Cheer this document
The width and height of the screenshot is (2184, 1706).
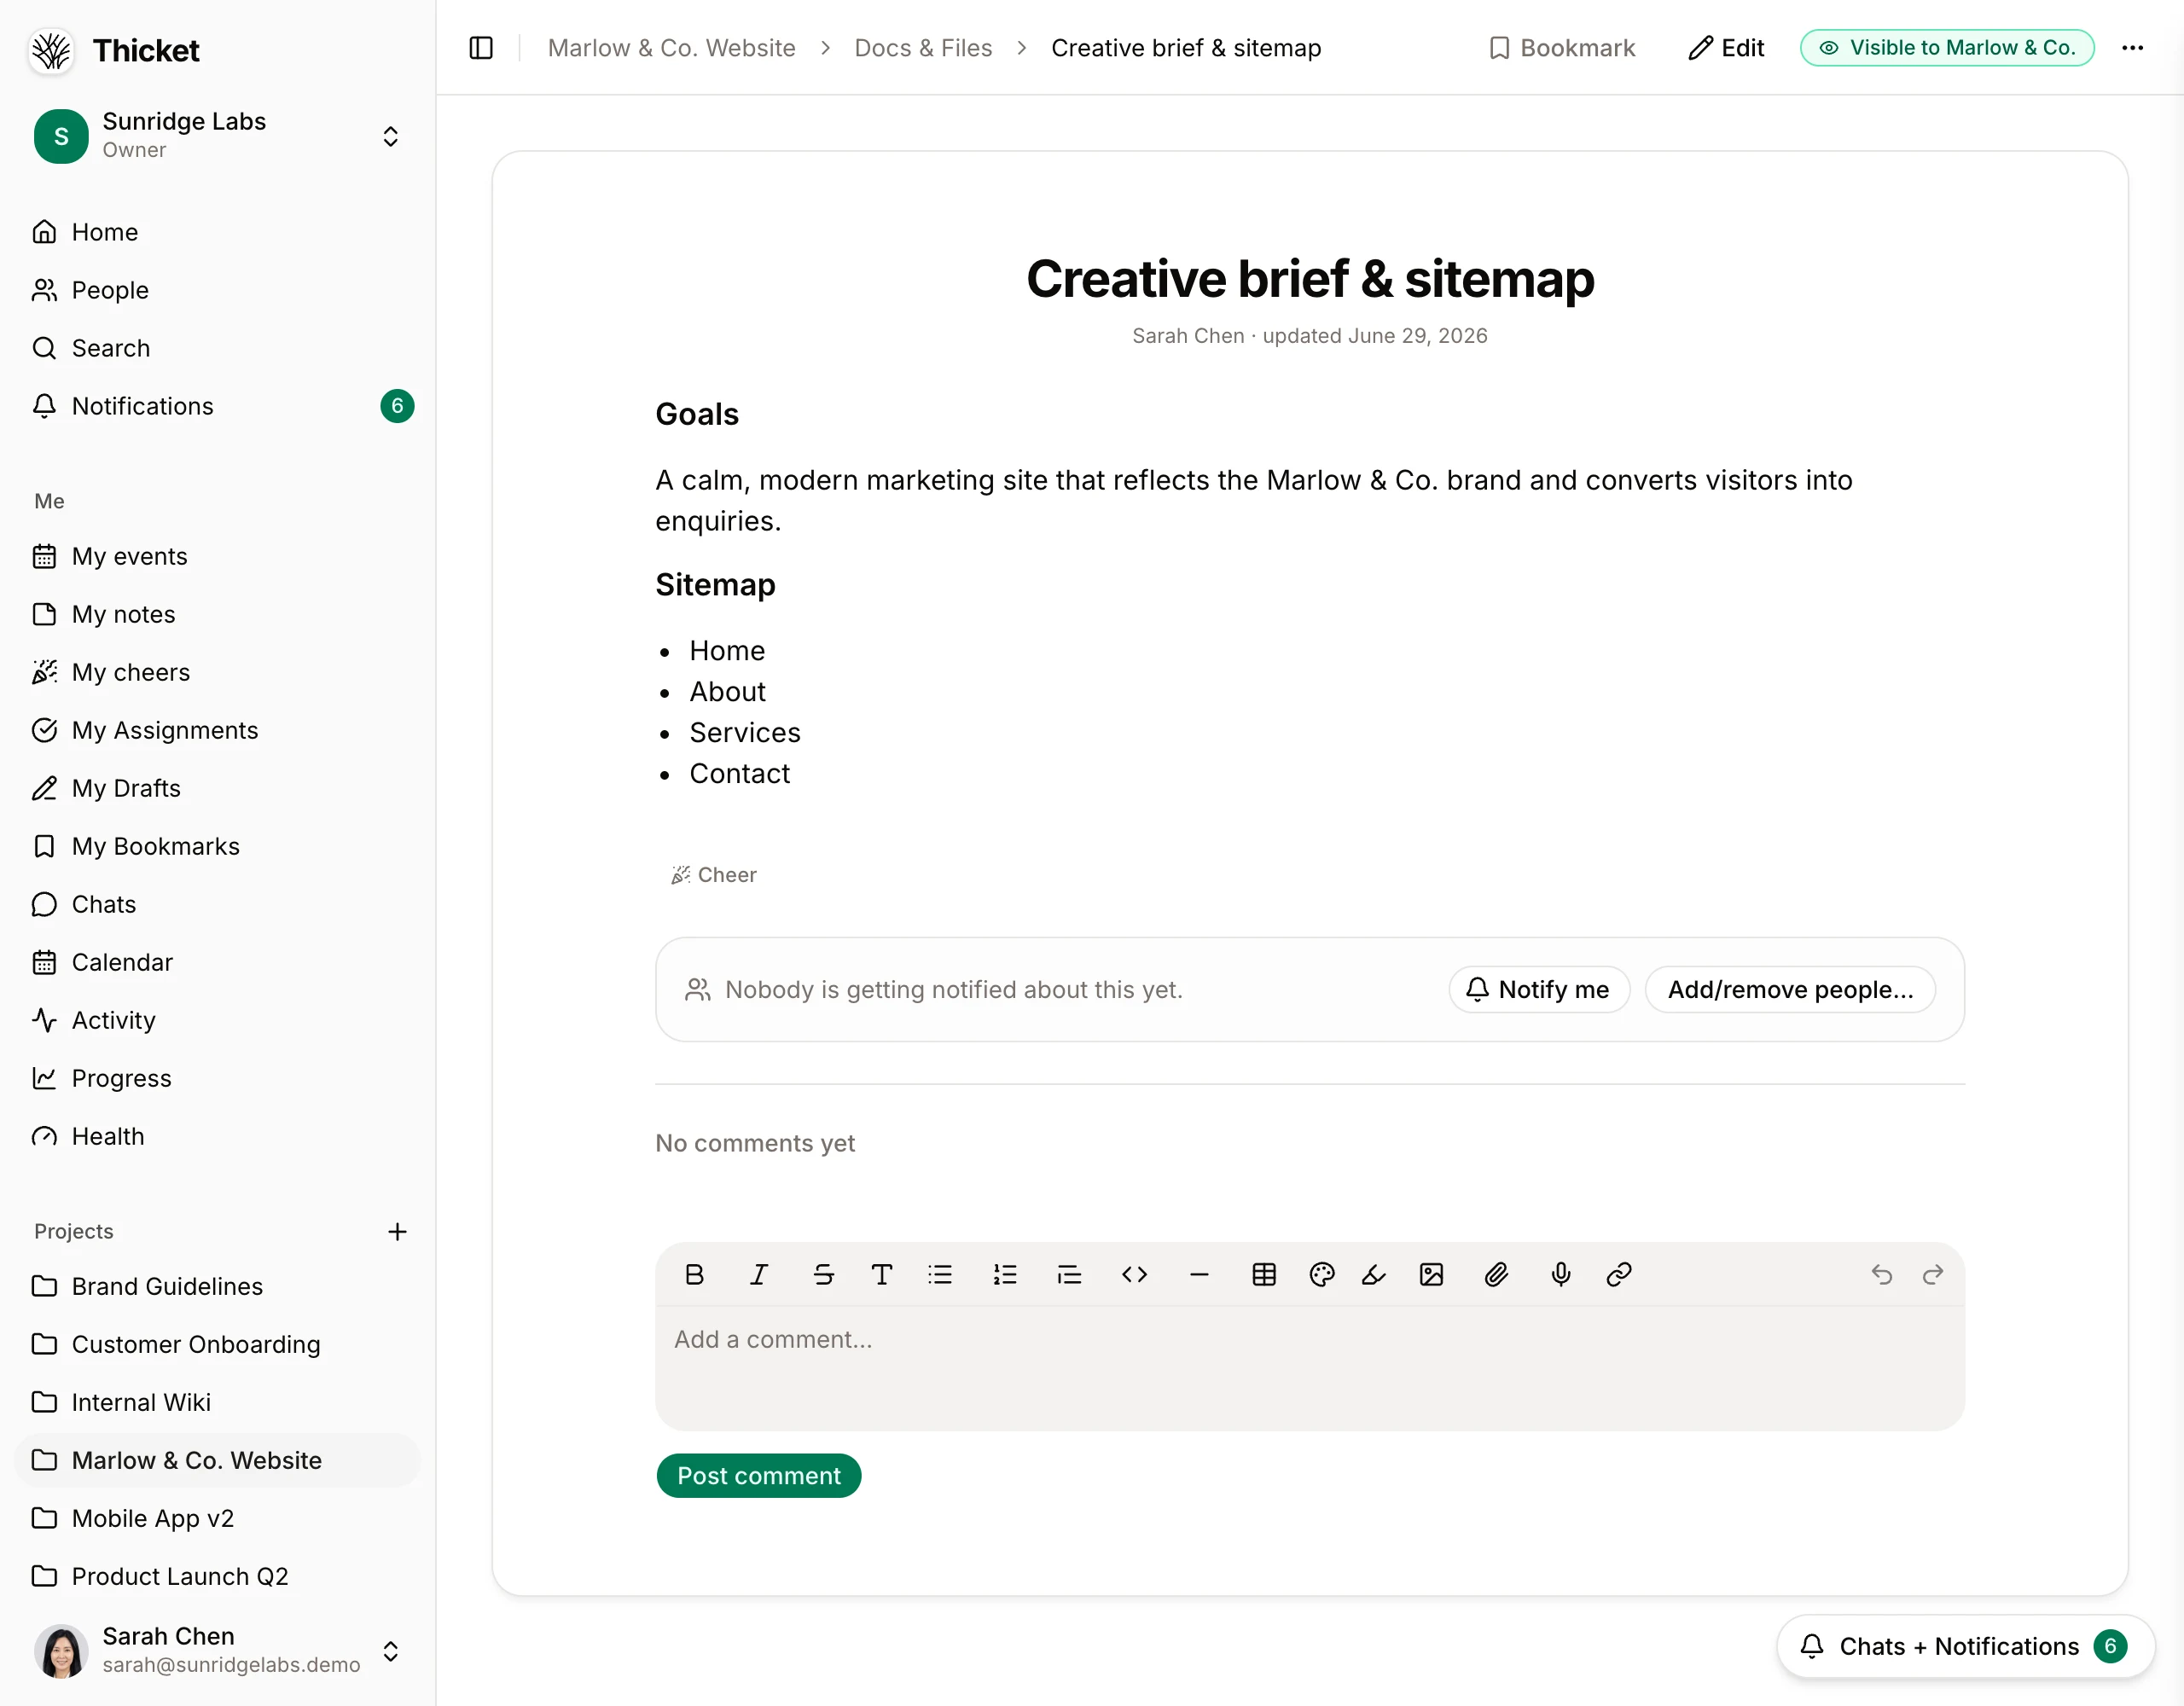pyautogui.click(x=713, y=875)
